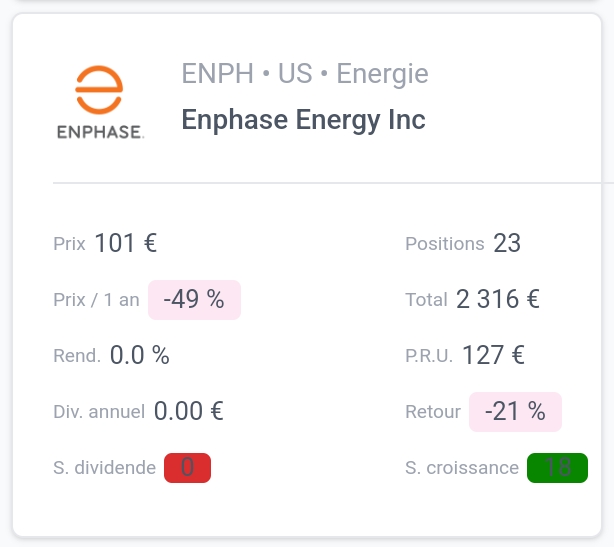614x547 pixels.
Task: Click the Retour label
Action: 433,412
